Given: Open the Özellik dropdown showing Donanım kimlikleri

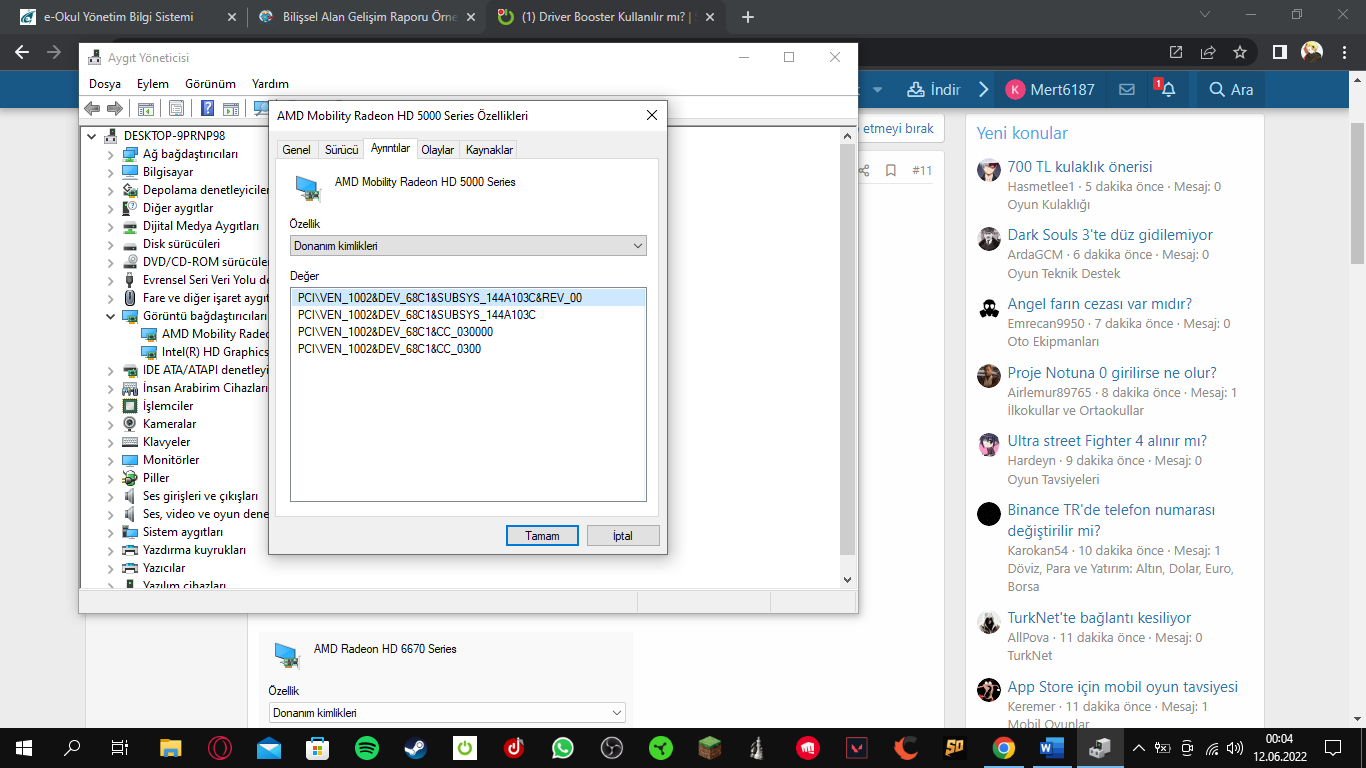Looking at the screenshot, I should coord(468,245).
